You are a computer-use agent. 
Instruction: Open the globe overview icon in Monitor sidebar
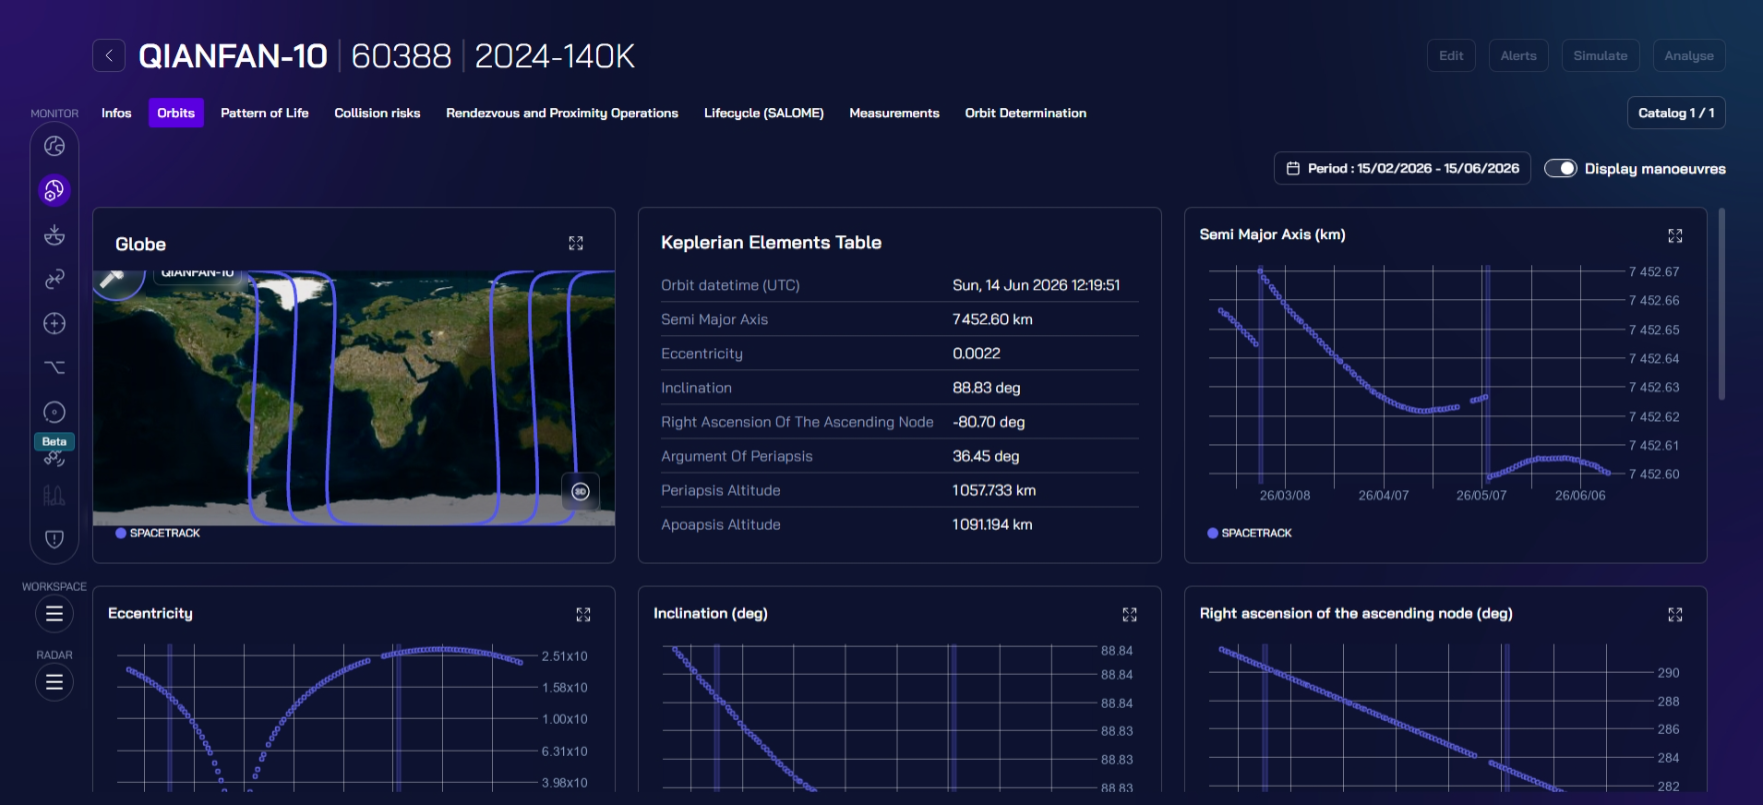click(x=54, y=146)
